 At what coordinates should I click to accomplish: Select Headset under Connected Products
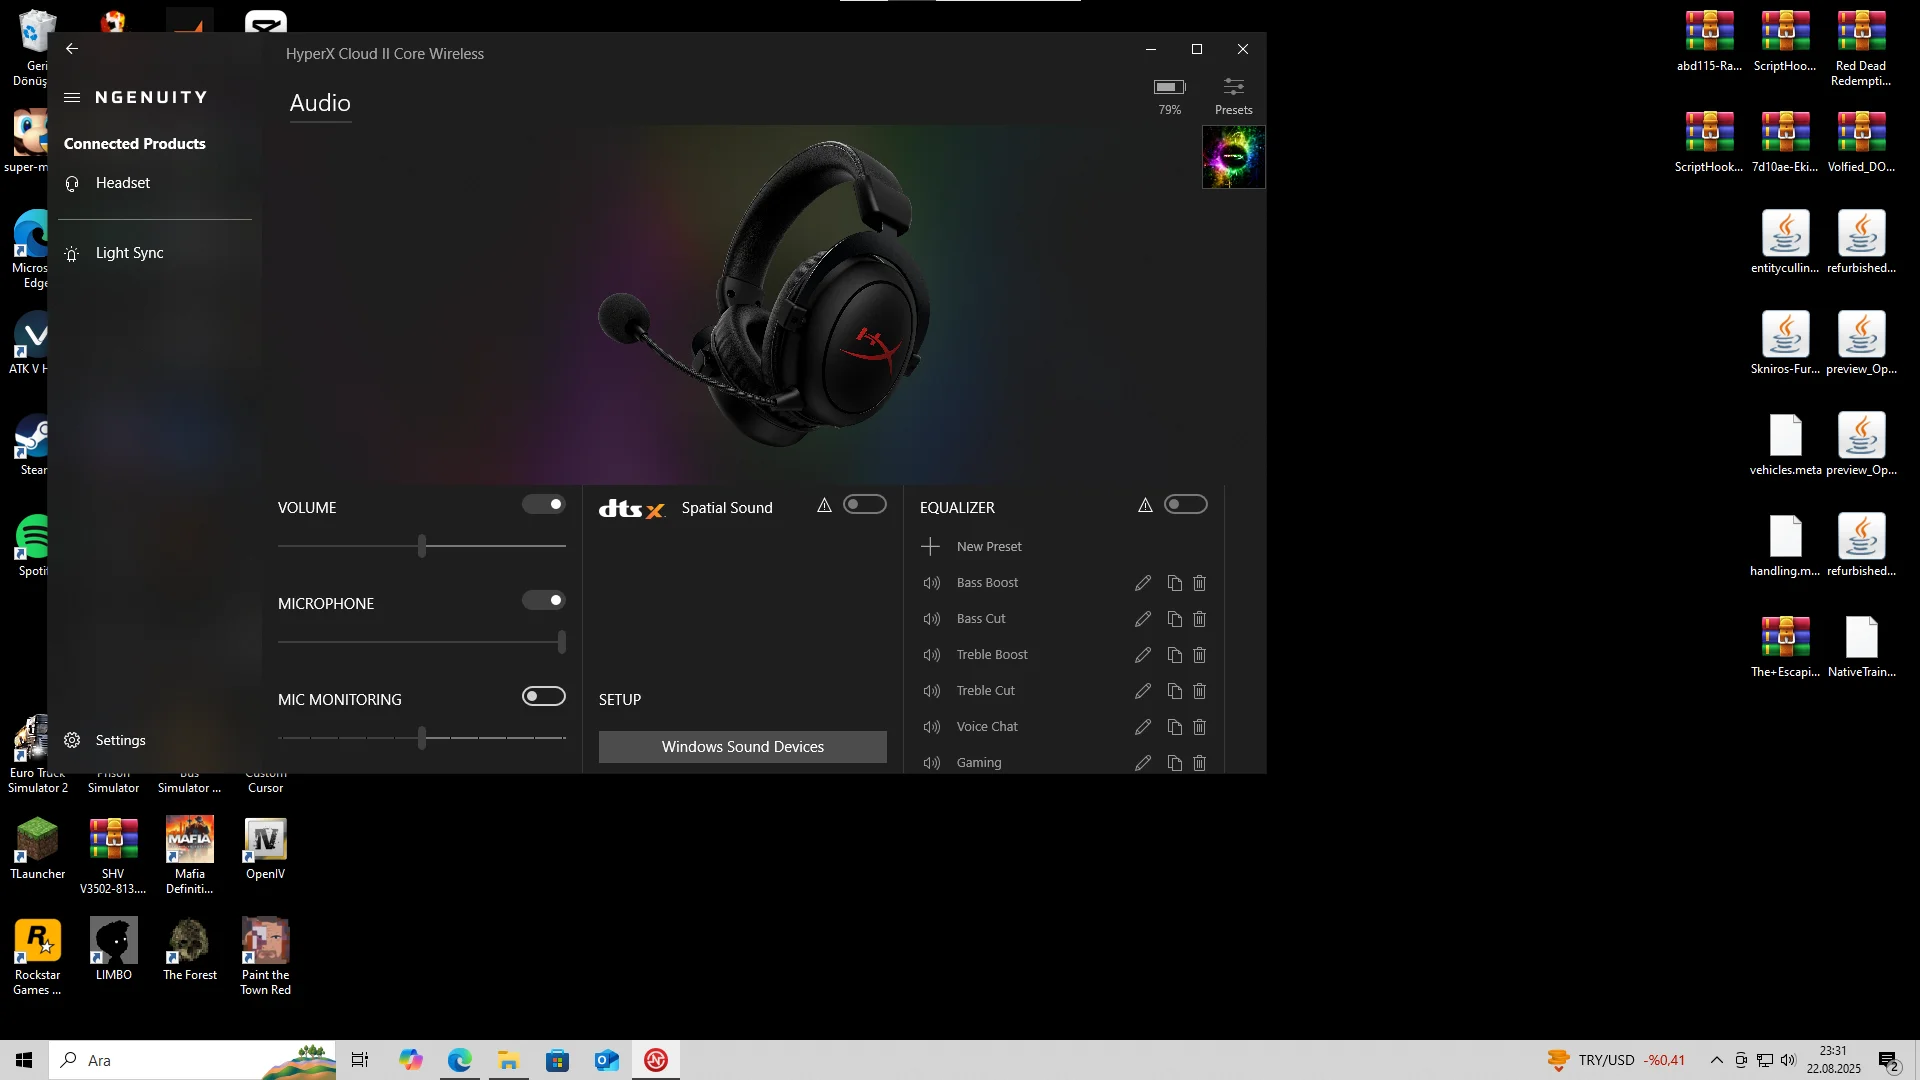click(x=122, y=183)
